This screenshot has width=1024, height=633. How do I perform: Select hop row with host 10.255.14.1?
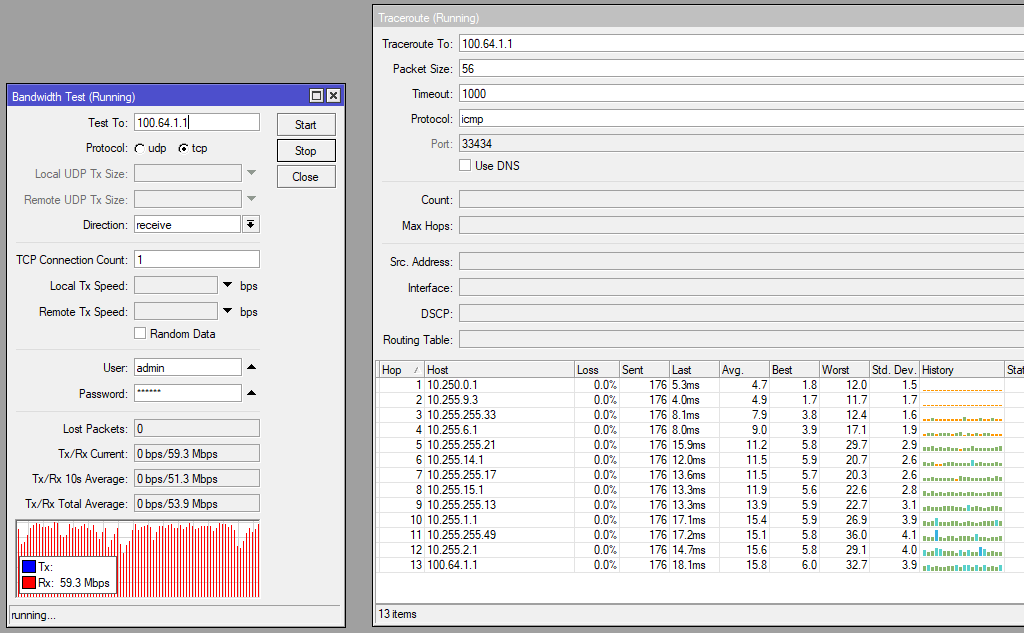pyautogui.click(x=700, y=460)
